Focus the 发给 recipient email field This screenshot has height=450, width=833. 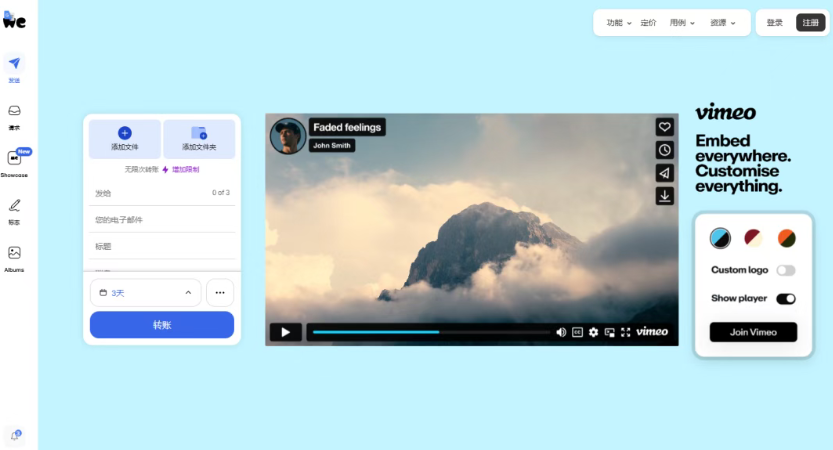(x=162, y=193)
